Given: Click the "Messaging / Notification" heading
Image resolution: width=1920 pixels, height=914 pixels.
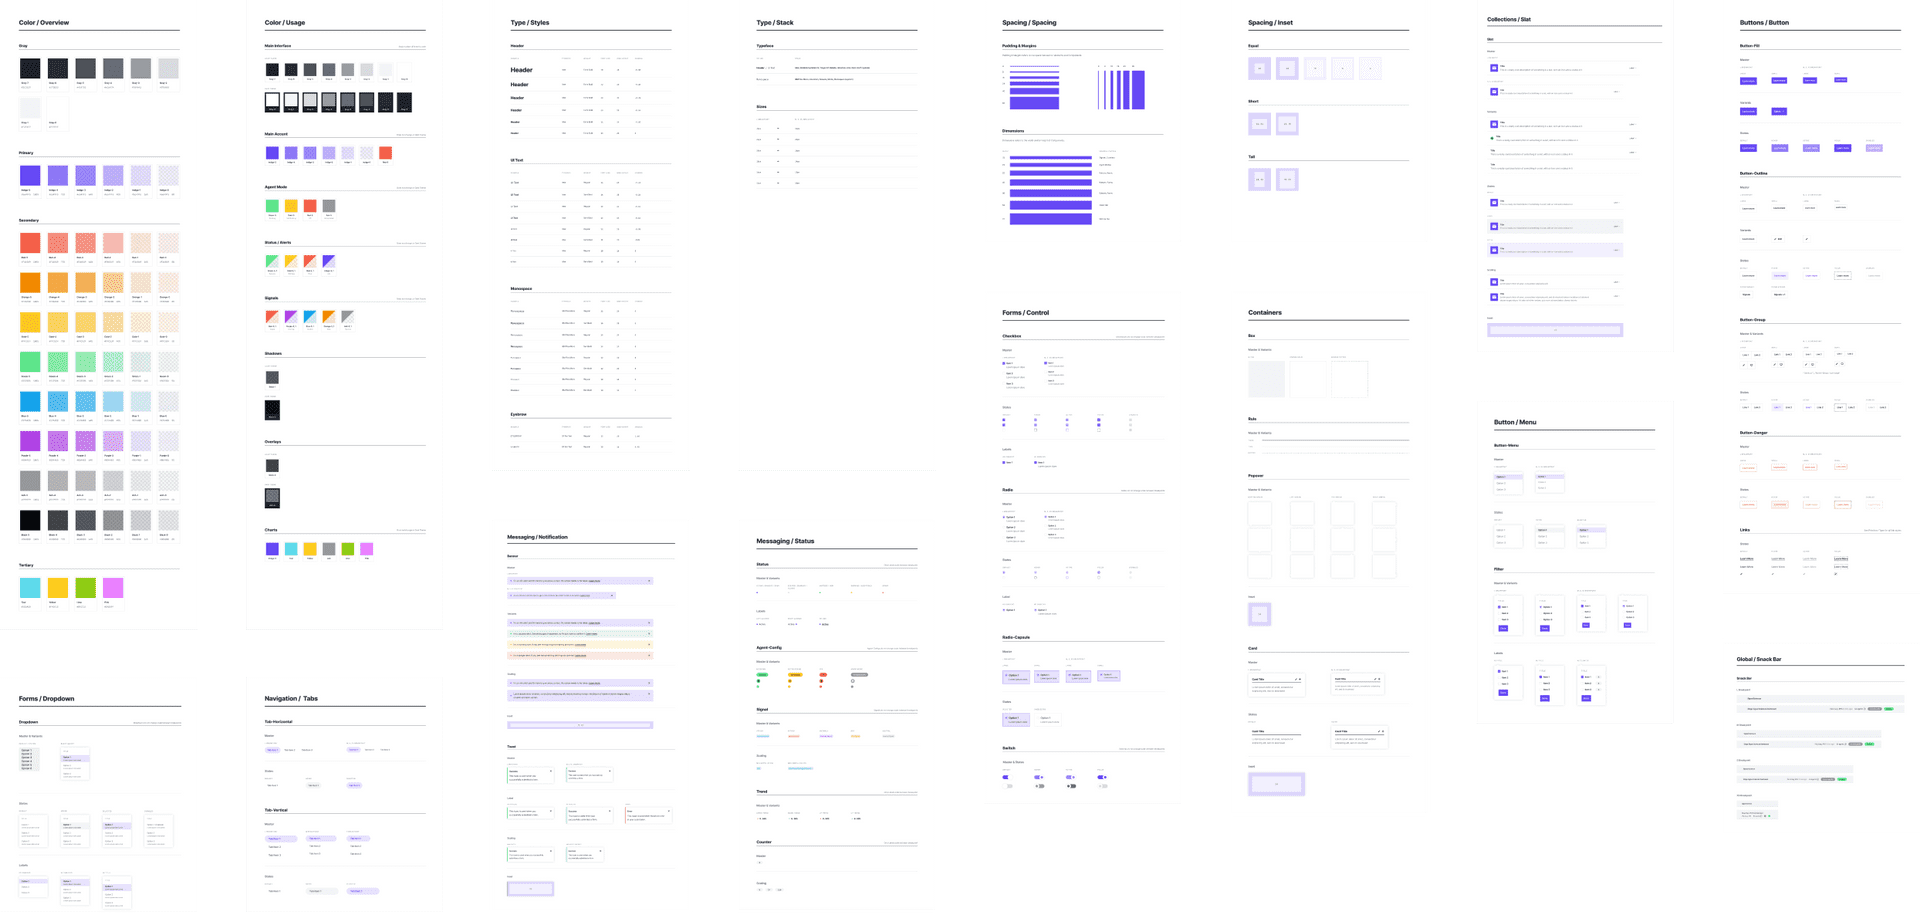Looking at the screenshot, I should point(537,537).
